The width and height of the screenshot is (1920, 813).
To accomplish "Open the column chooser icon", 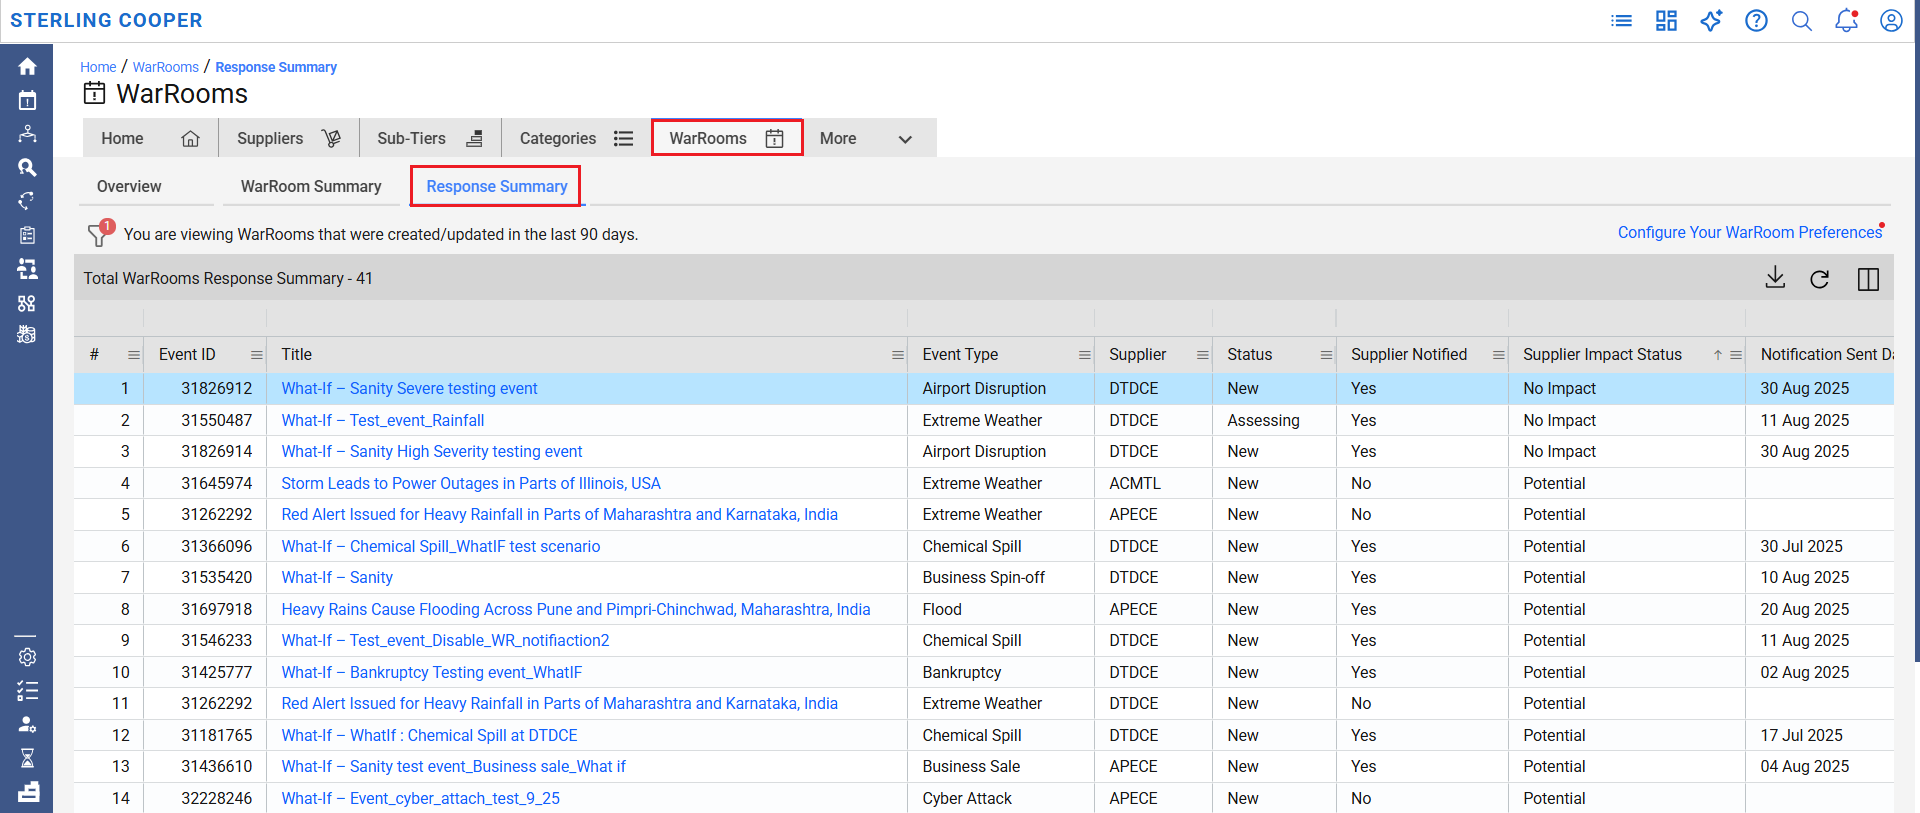I will 1868,279.
